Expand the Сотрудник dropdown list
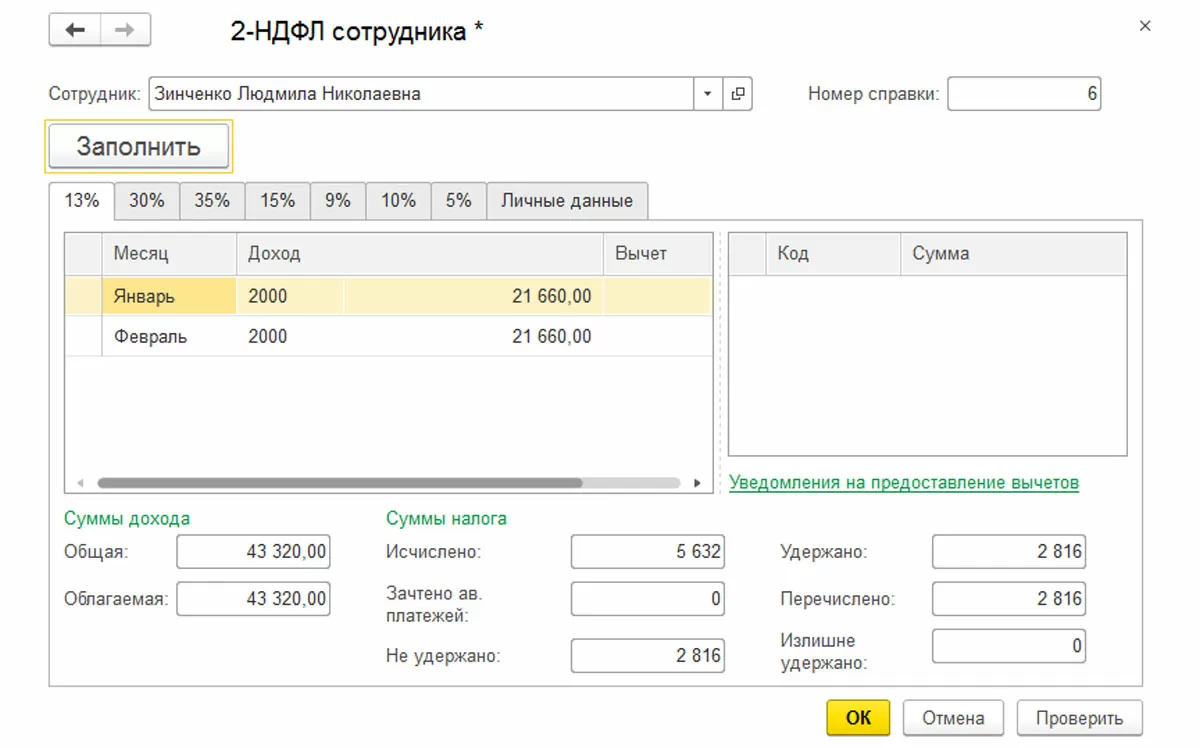Viewport: 1200px width, 748px height. 708,94
